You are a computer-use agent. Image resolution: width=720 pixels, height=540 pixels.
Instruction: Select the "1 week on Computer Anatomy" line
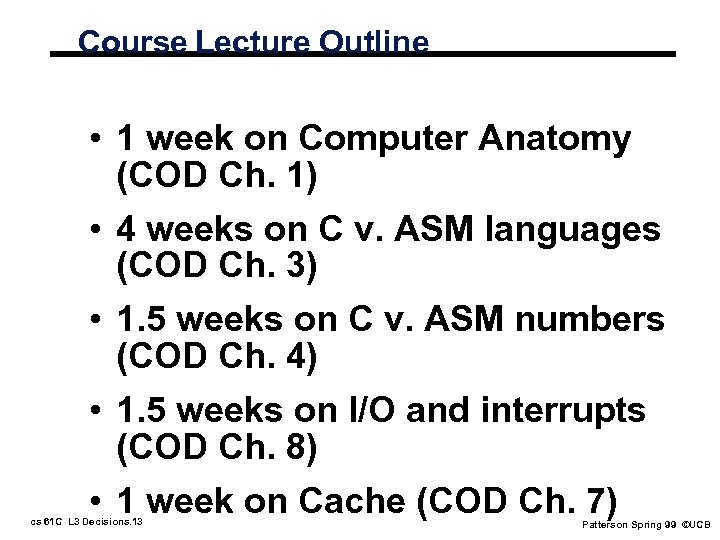[x=373, y=139]
